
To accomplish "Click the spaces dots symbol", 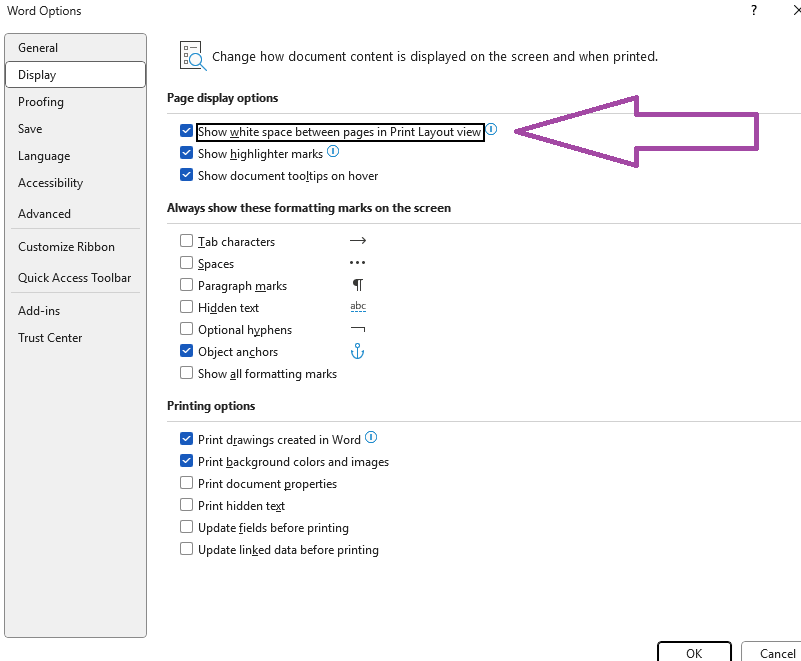I will pyautogui.click(x=357, y=262).
